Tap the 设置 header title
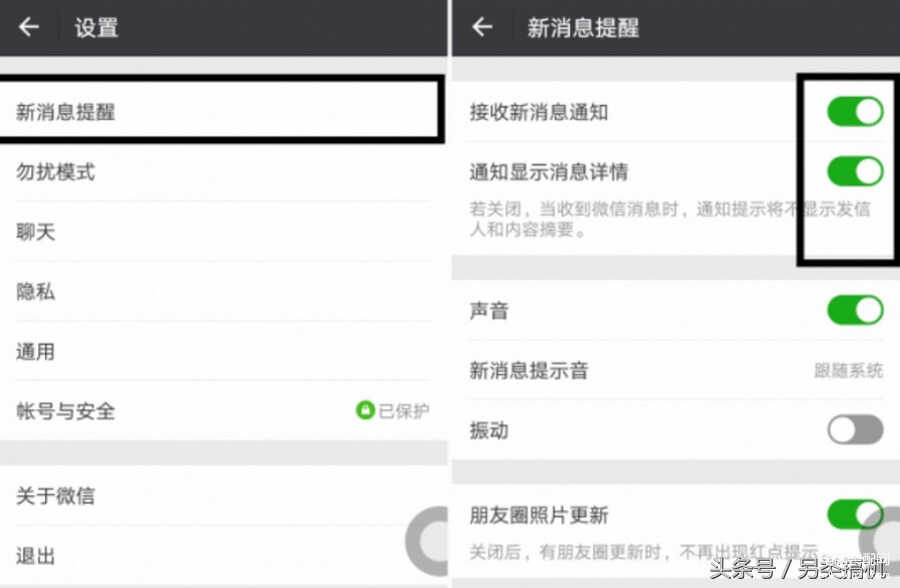Screen dimensions: 900x588 coord(96,28)
